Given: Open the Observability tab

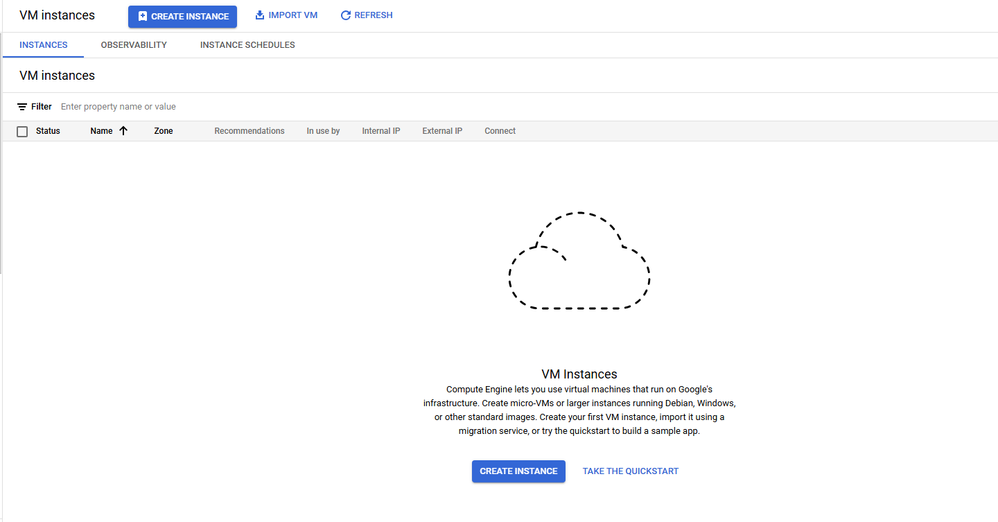Looking at the screenshot, I should pos(134,45).
